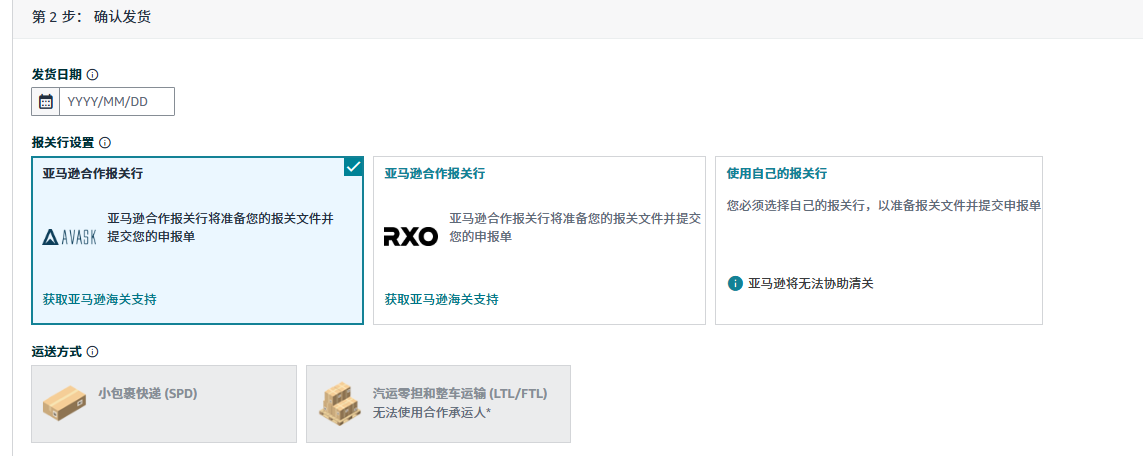The image size is (1143, 456).
Task: Click the 第 2 步: 确认发货 header
Action: [x=91, y=17]
